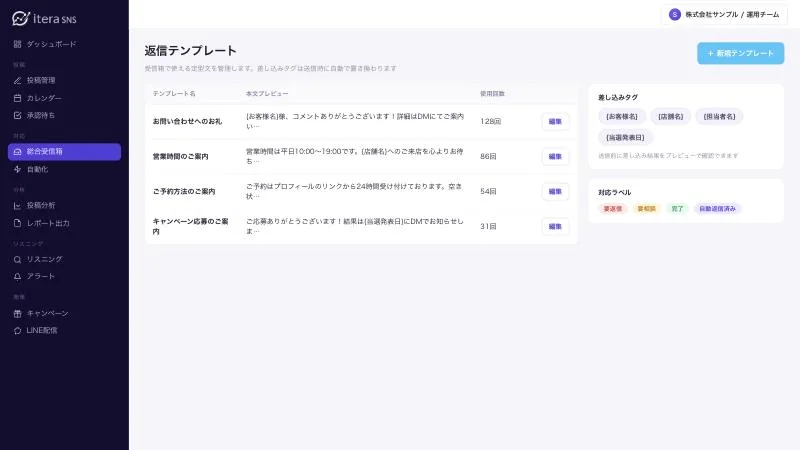800x450 pixels.
Task: Click the 31回 usage count
Action: tap(488, 227)
